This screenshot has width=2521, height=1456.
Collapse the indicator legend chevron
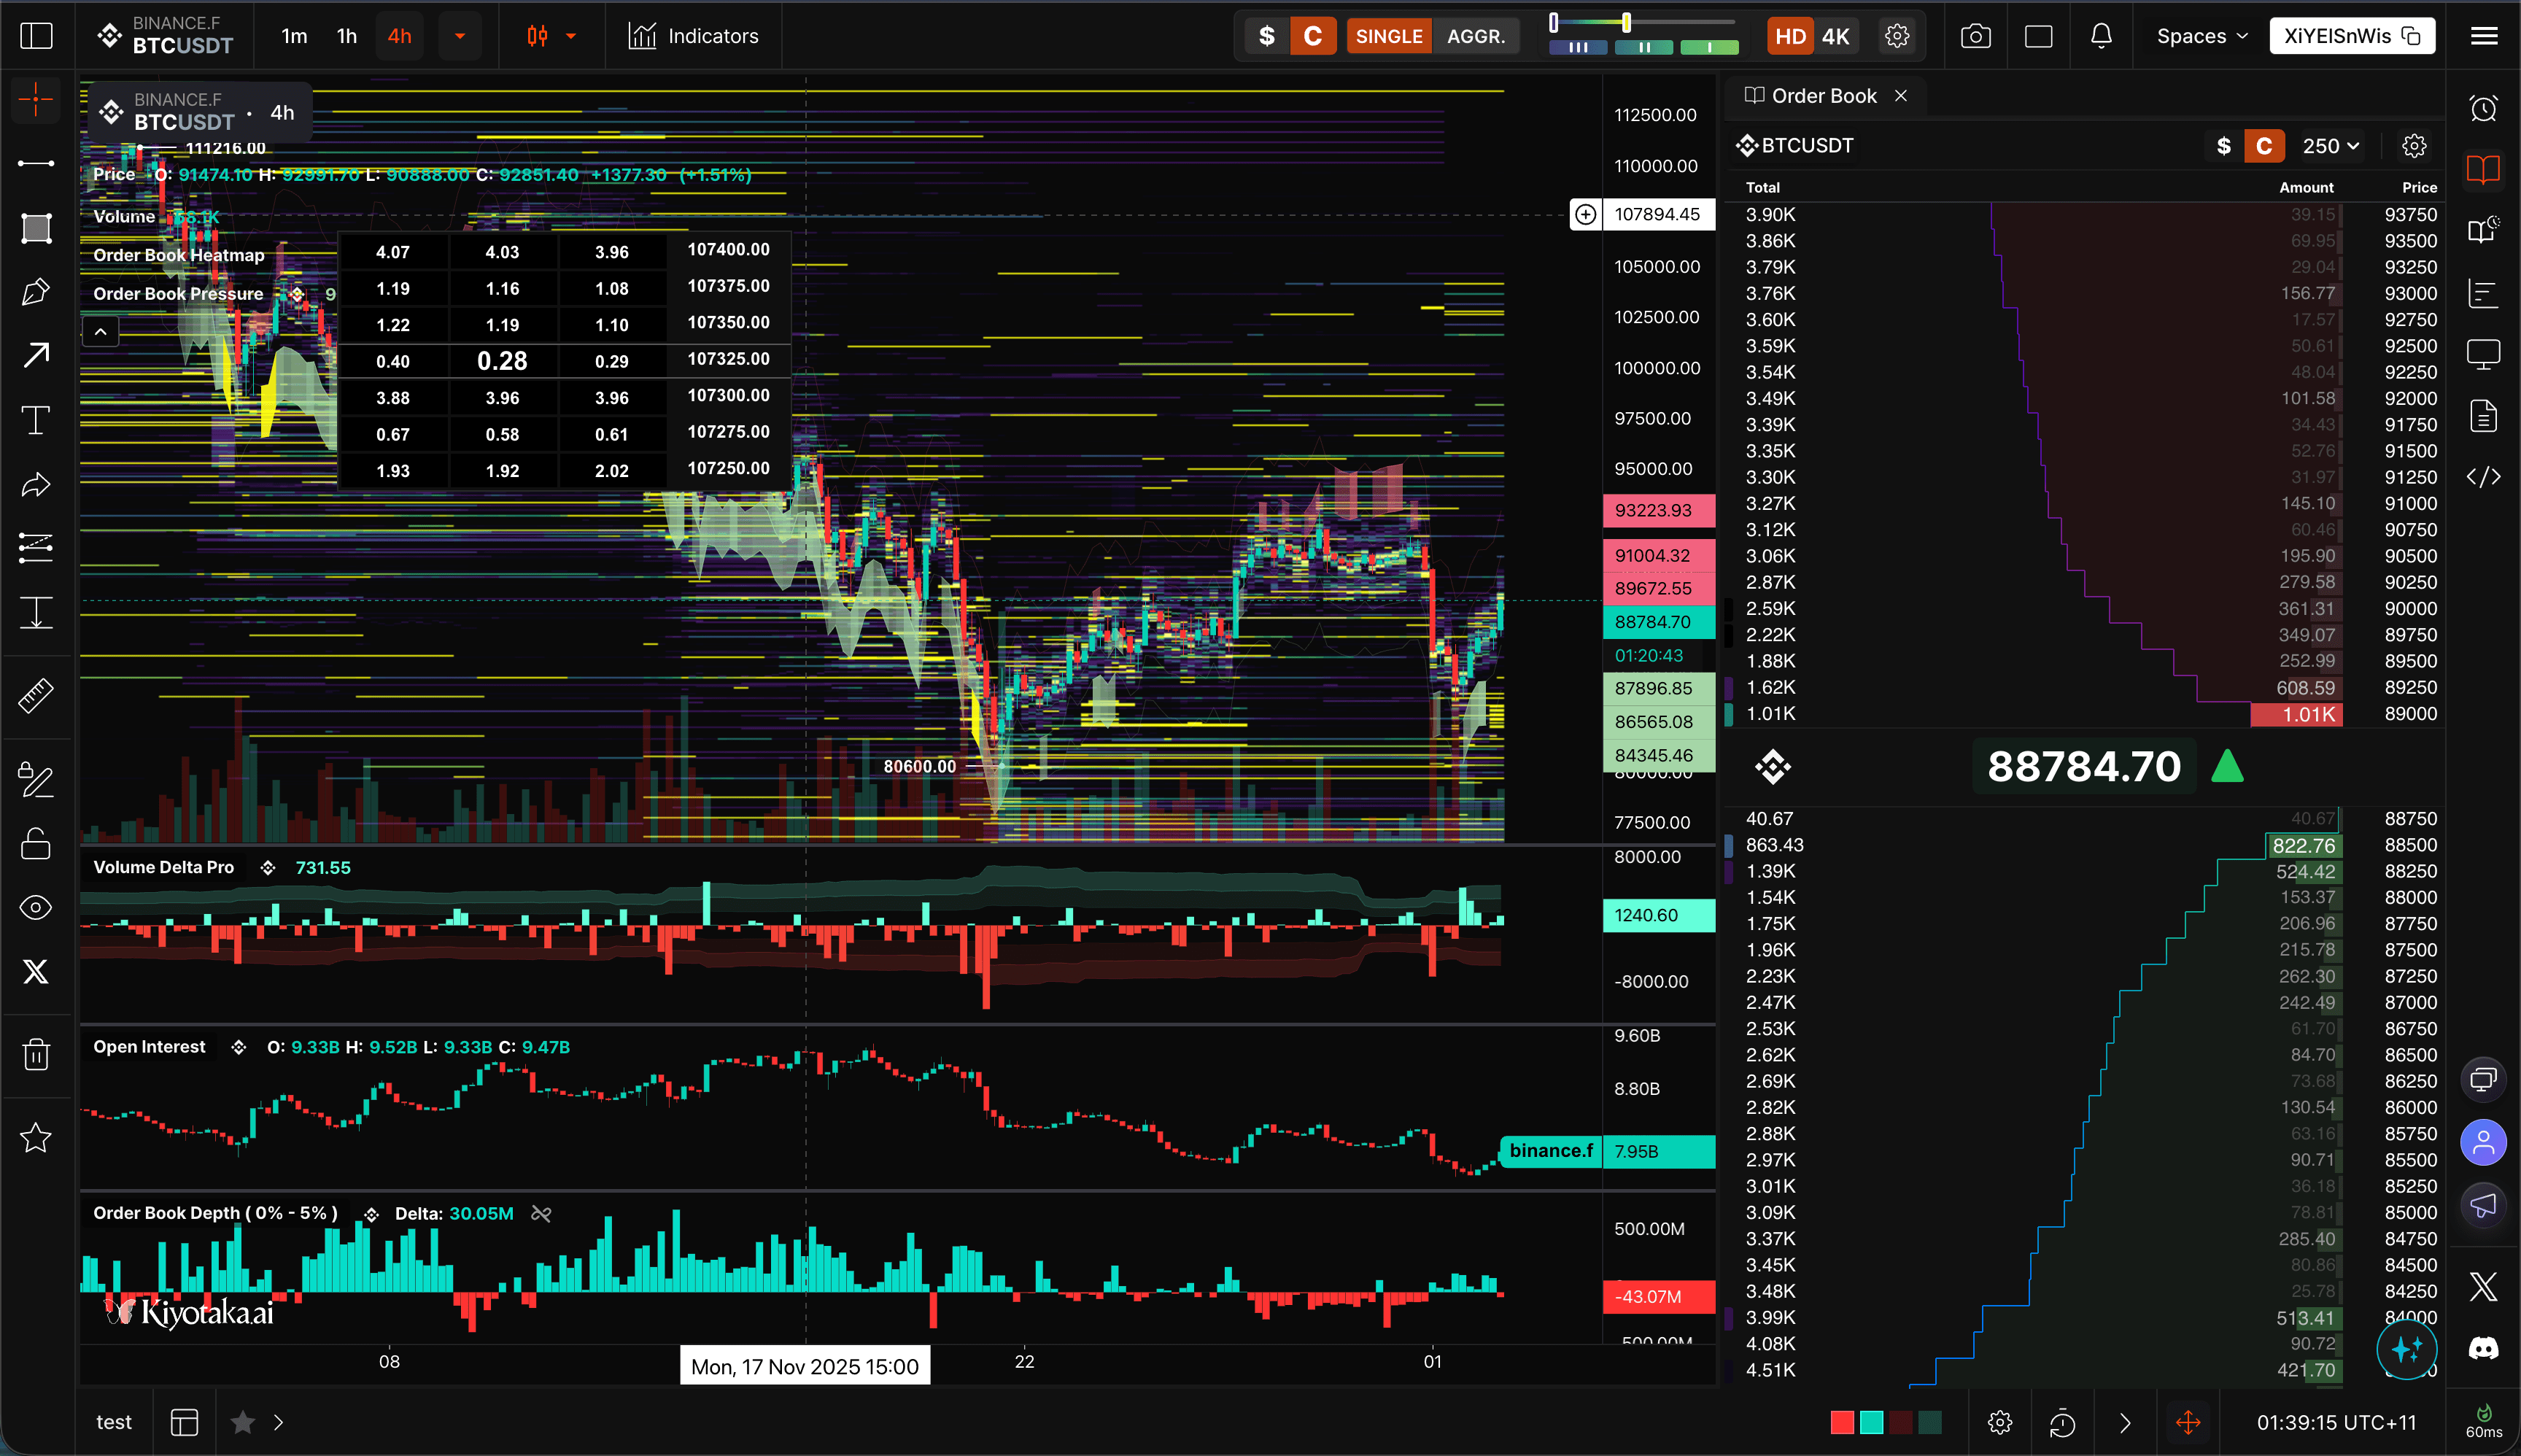click(101, 331)
